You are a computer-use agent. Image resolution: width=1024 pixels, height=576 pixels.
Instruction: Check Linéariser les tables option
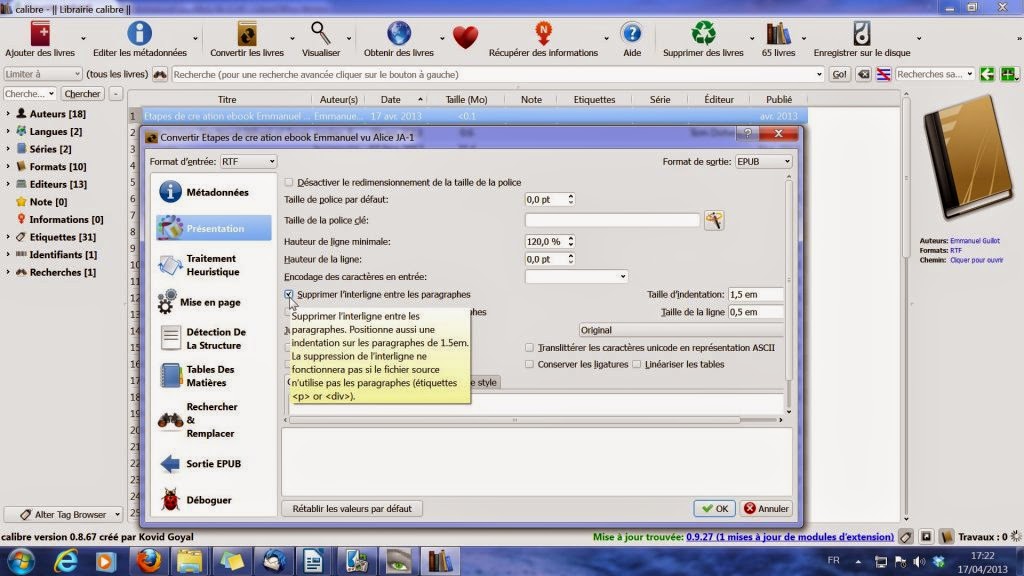point(636,364)
